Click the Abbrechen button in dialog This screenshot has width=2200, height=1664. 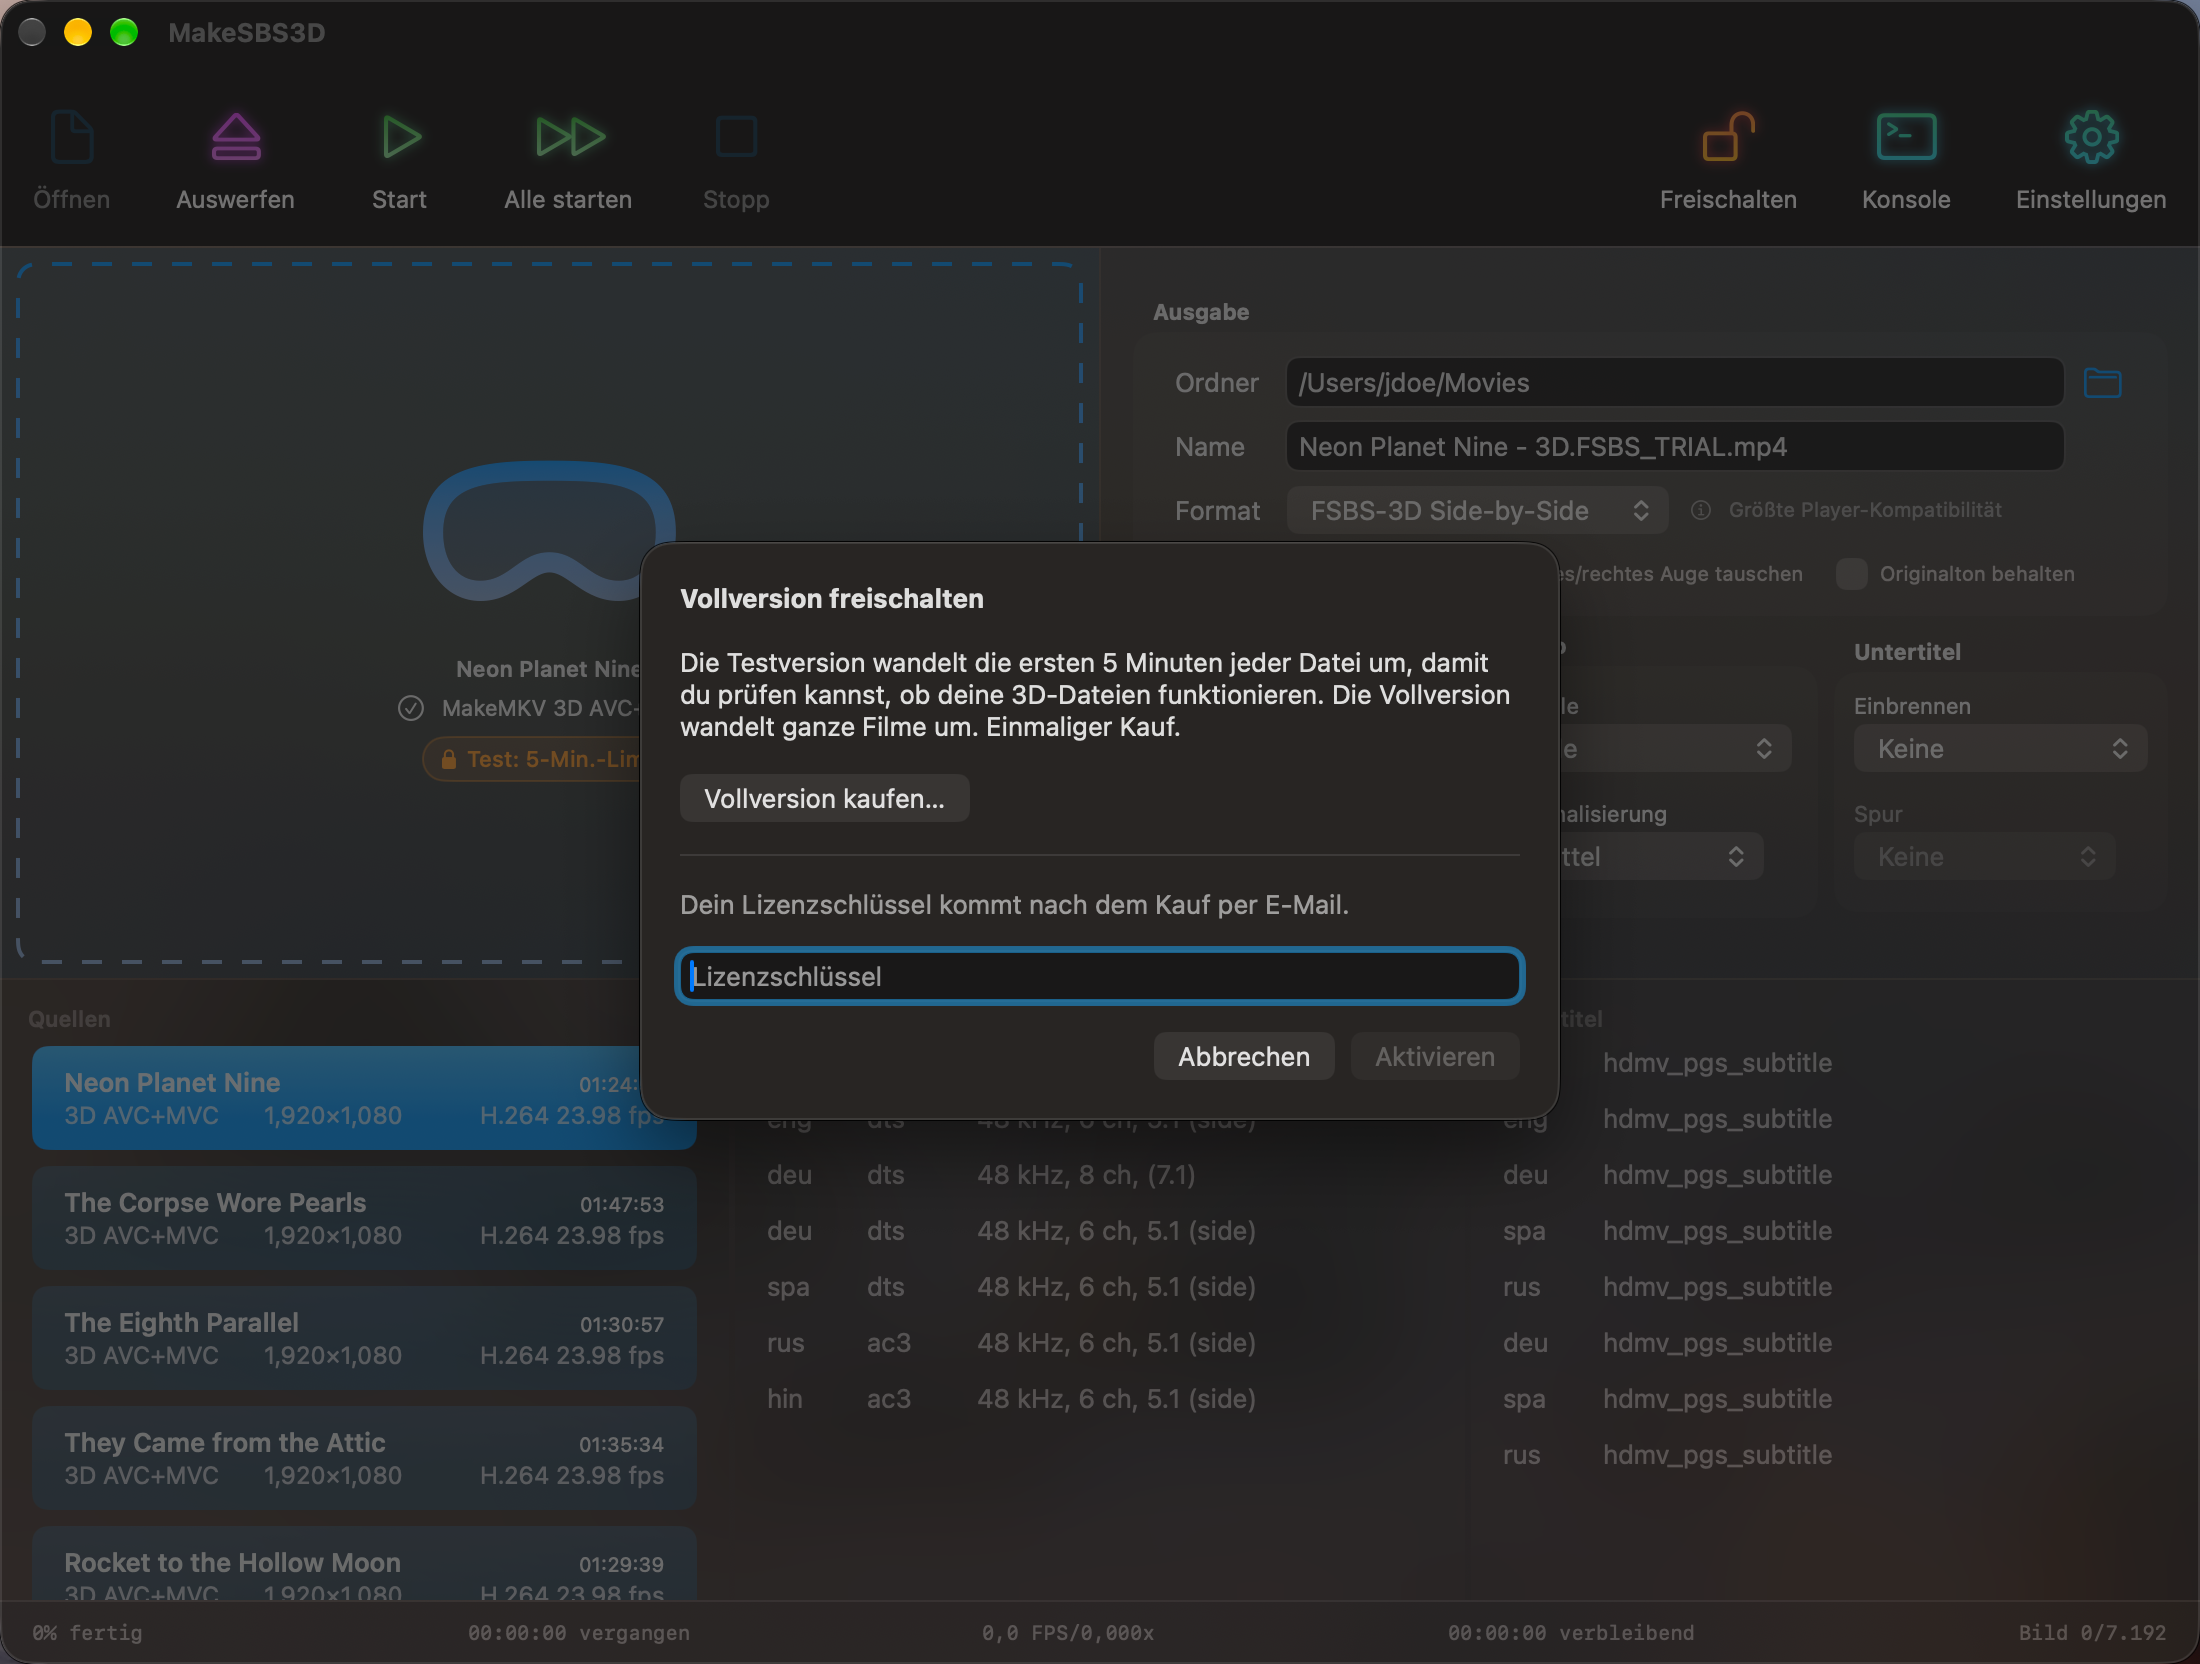[x=1243, y=1057]
